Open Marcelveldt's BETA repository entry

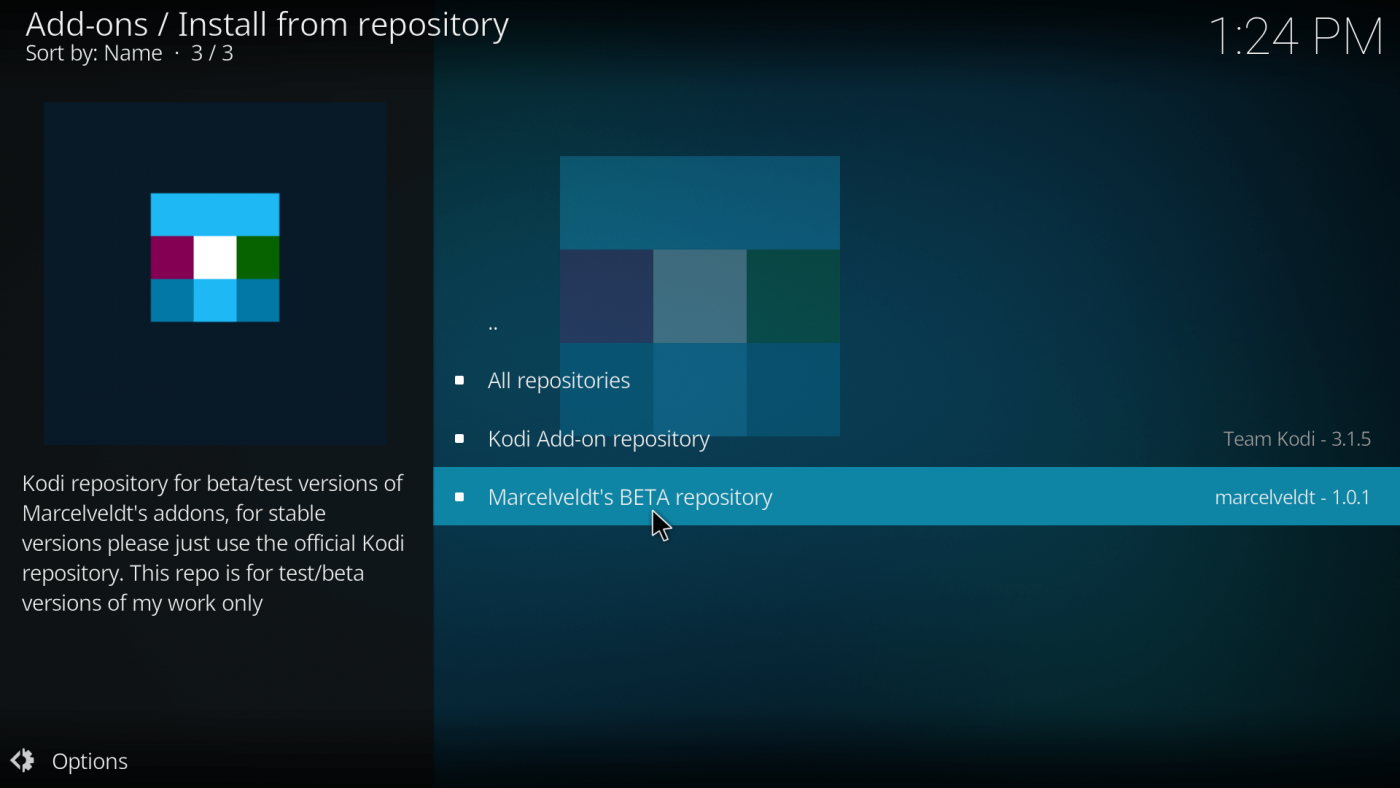coord(916,496)
